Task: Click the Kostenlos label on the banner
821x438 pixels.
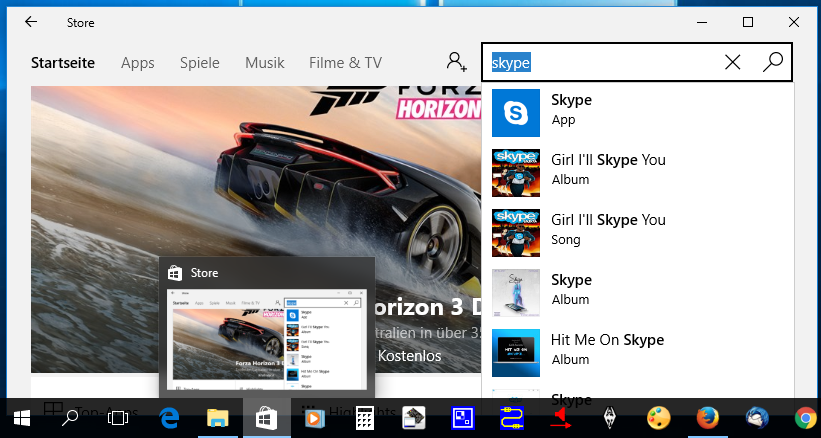Action: click(409, 356)
